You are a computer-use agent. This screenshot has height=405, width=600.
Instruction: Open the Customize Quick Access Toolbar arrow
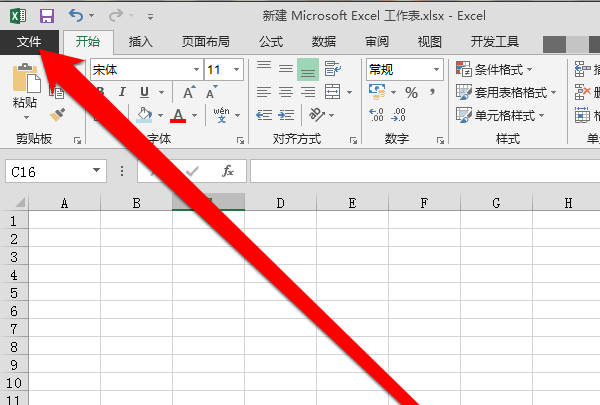click(150, 17)
